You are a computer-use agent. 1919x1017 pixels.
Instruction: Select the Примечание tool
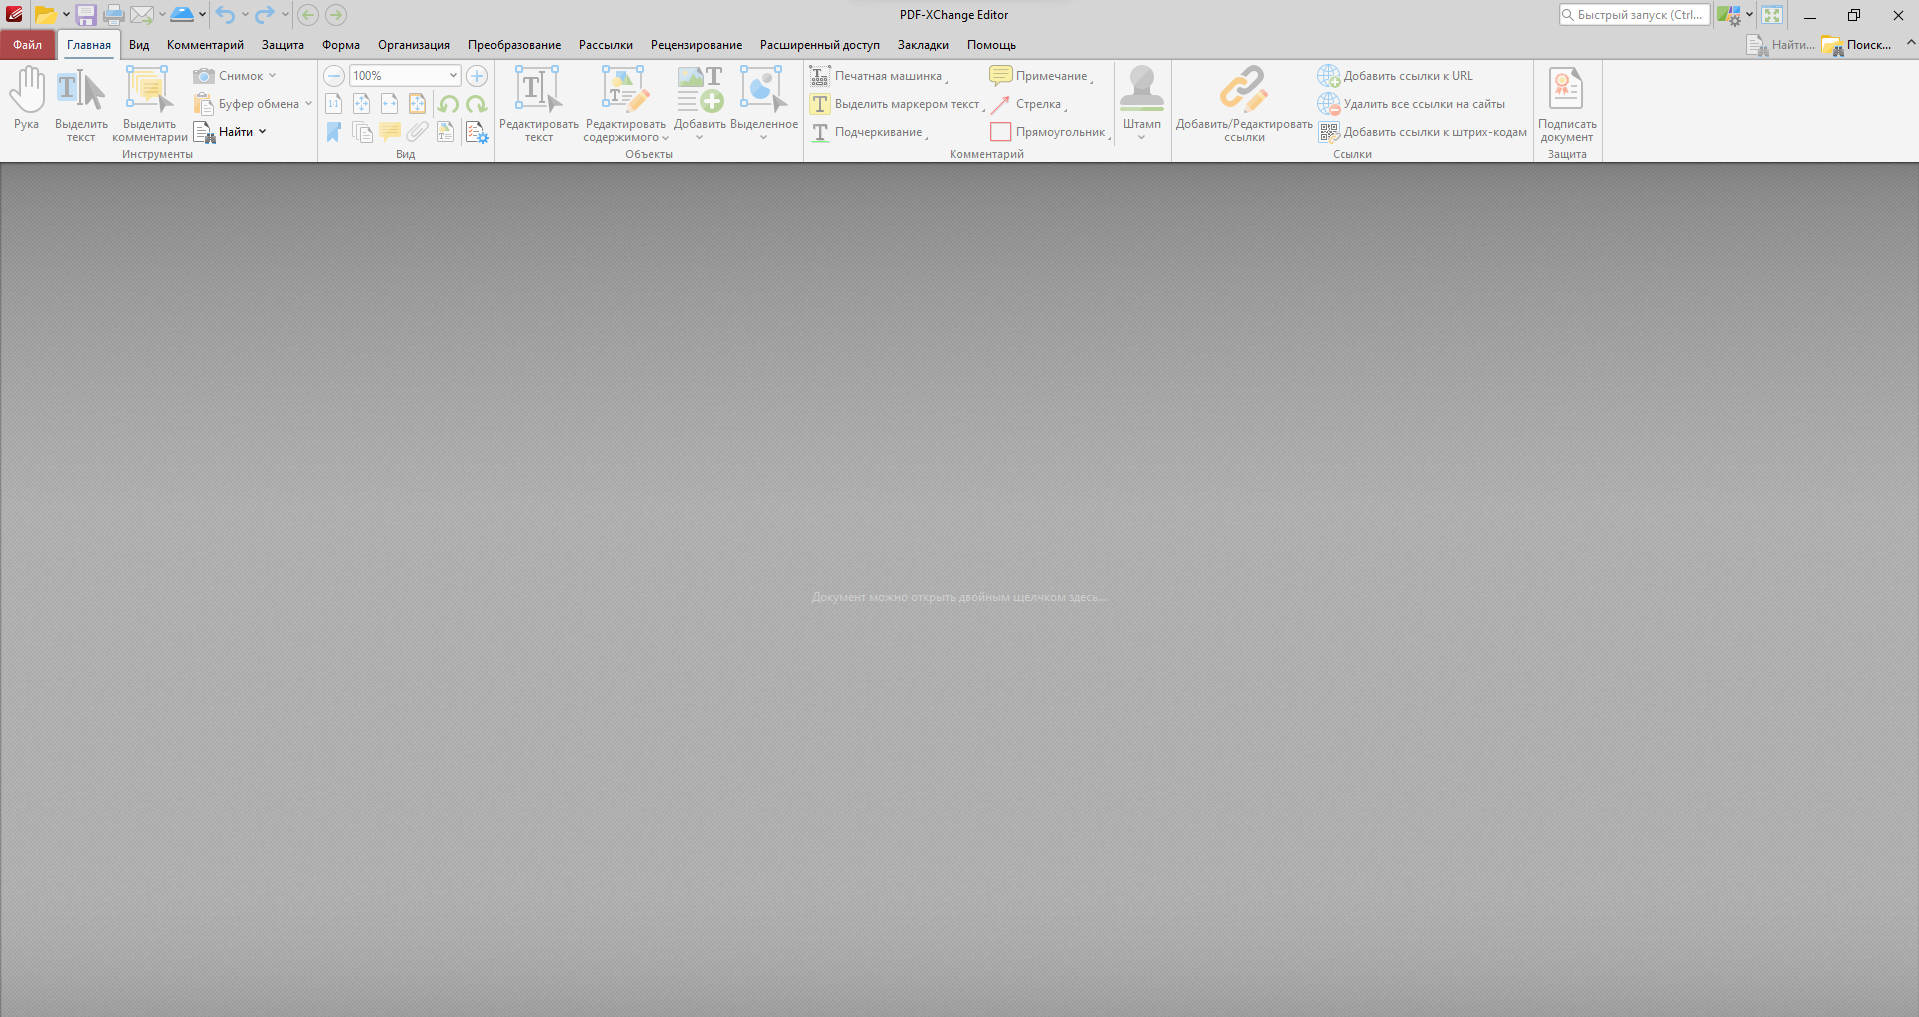click(1040, 76)
